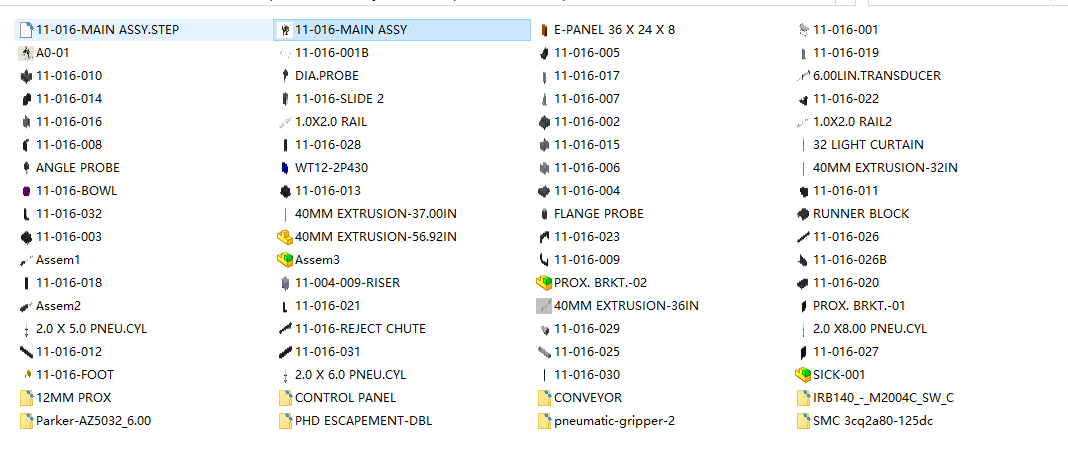The width and height of the screenshot is (1068, 476).
Task: Select the ANGLE PROBE file name
Action: pyautogui.click(x=78, y=168)
